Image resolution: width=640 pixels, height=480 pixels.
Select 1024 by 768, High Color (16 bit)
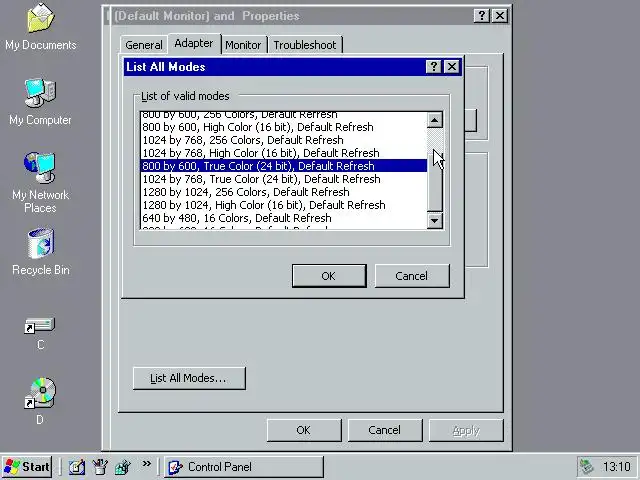point(283,153)
